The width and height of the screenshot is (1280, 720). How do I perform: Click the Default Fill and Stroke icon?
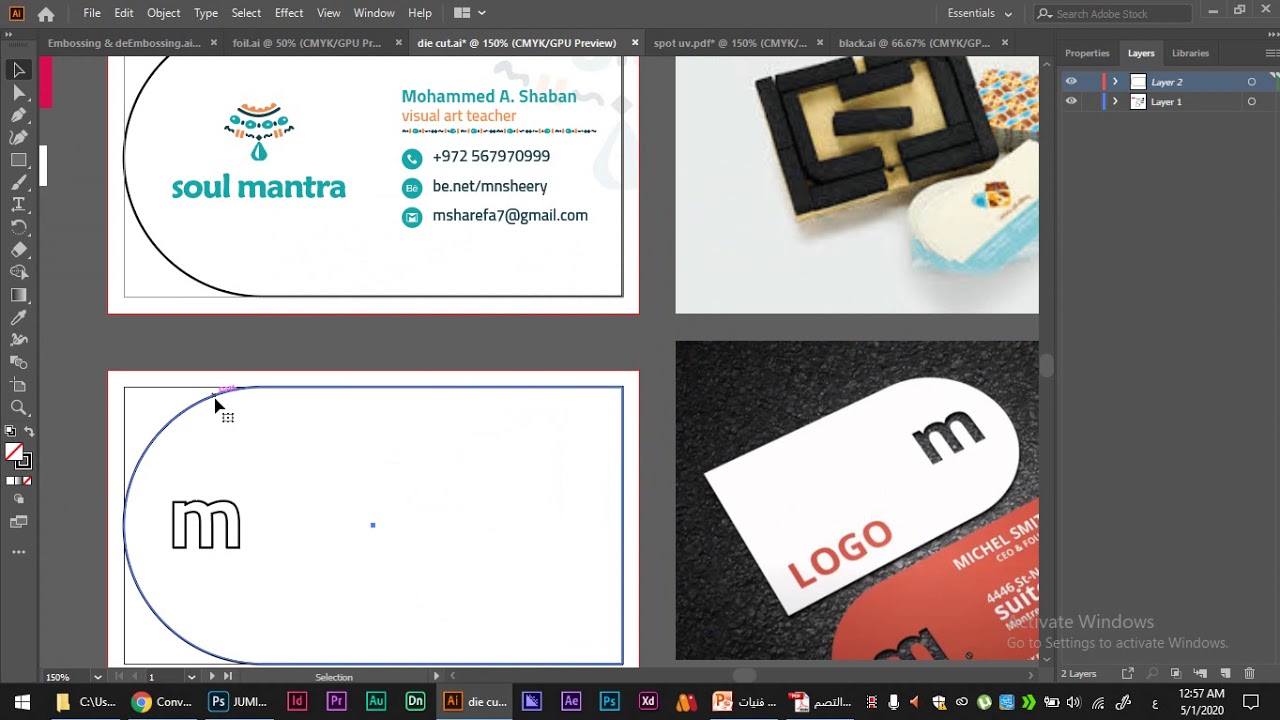coord(10,432)
